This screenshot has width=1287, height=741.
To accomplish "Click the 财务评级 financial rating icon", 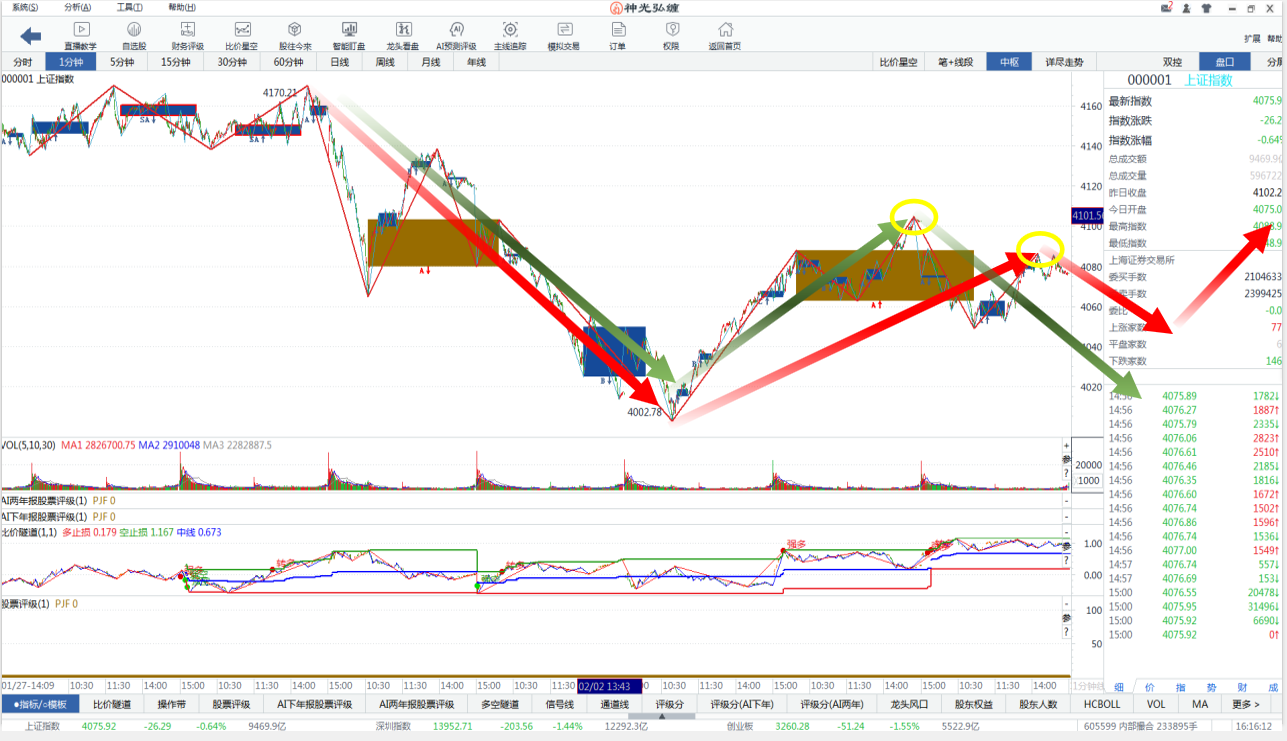I will (187, 35).
